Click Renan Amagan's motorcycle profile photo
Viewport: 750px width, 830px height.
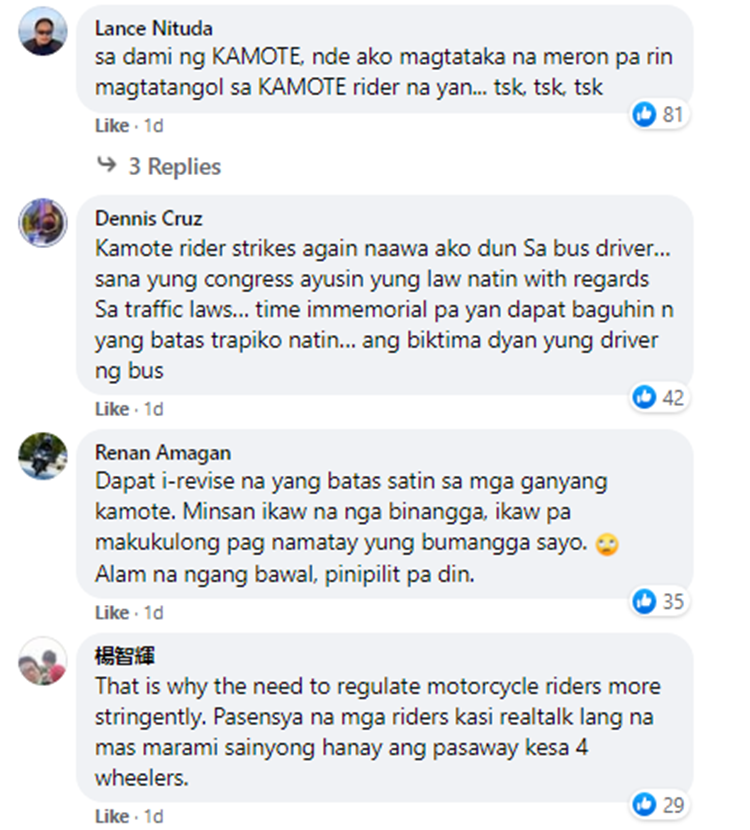pos(43,456)
